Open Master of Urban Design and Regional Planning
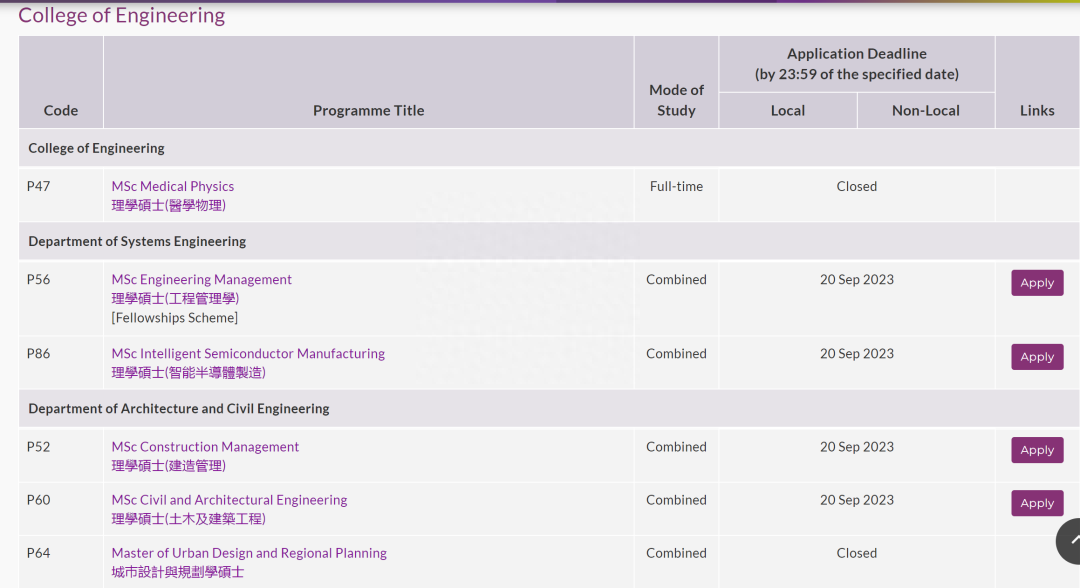The height and width of the screenshot is (588, 1080). [249, 553]
